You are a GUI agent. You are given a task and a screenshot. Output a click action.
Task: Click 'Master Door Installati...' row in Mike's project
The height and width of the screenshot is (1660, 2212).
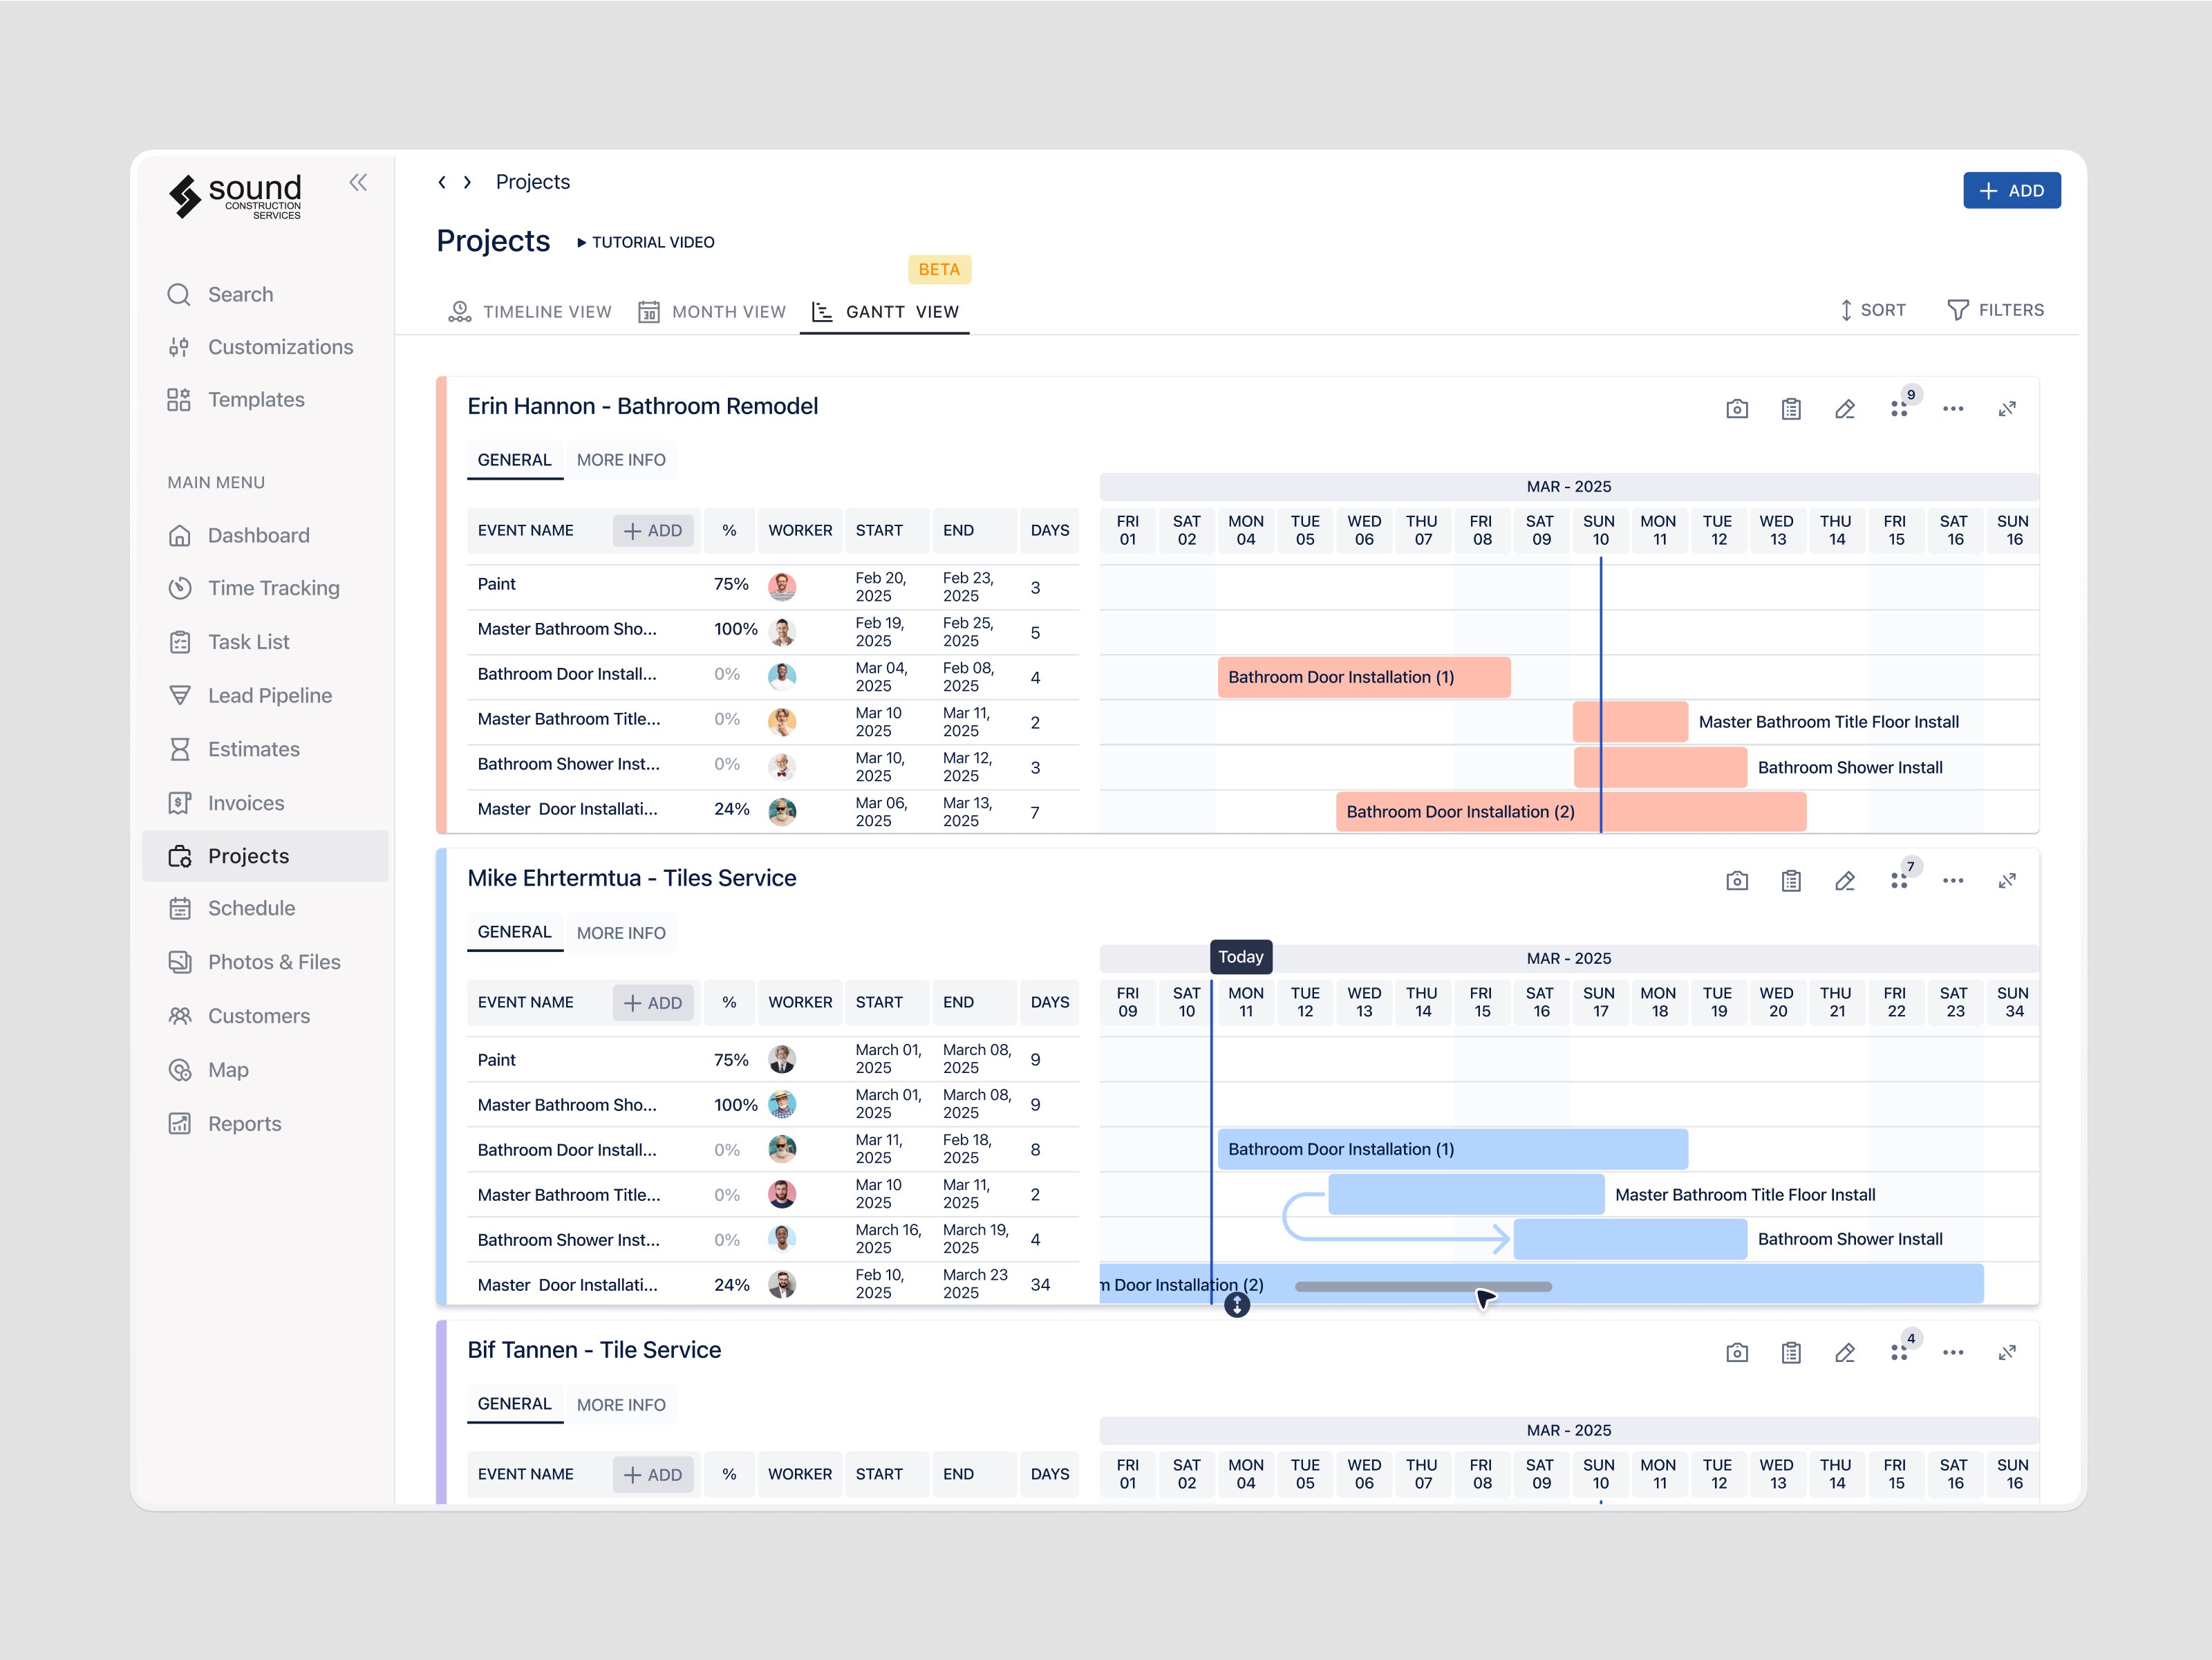(x=772, y=1285)
